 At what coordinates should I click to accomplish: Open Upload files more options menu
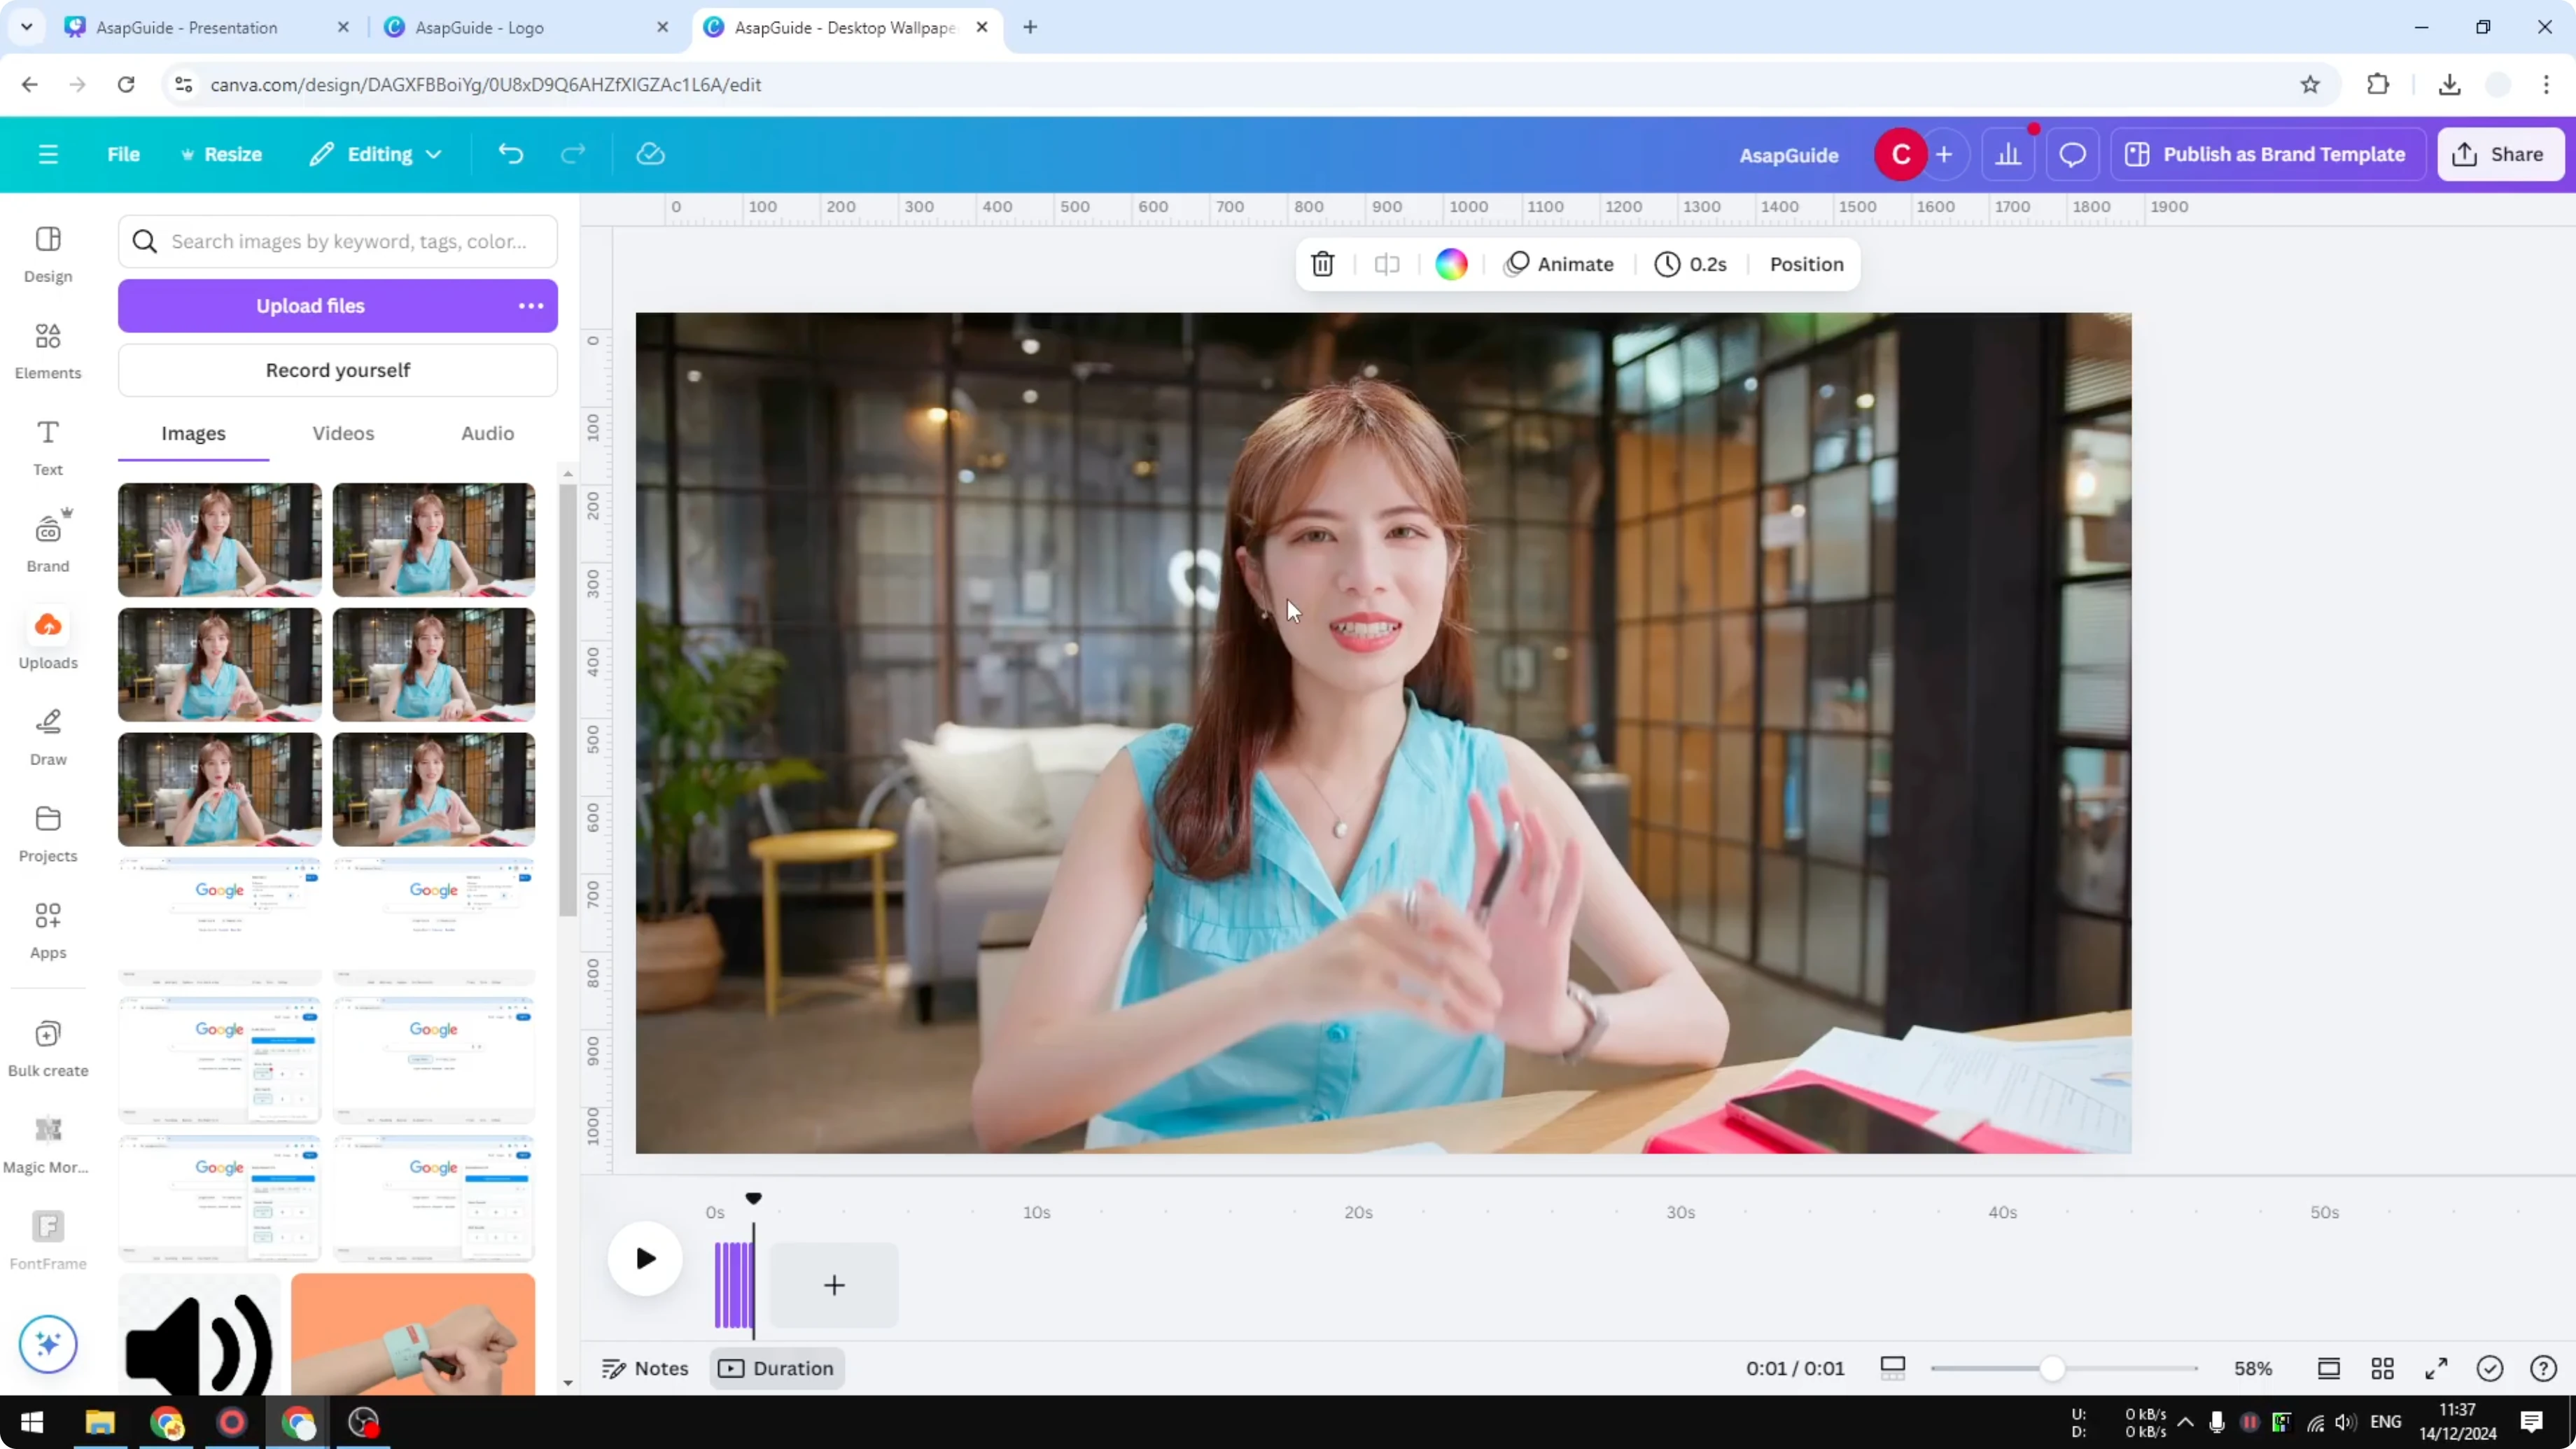tap(531, 306)
